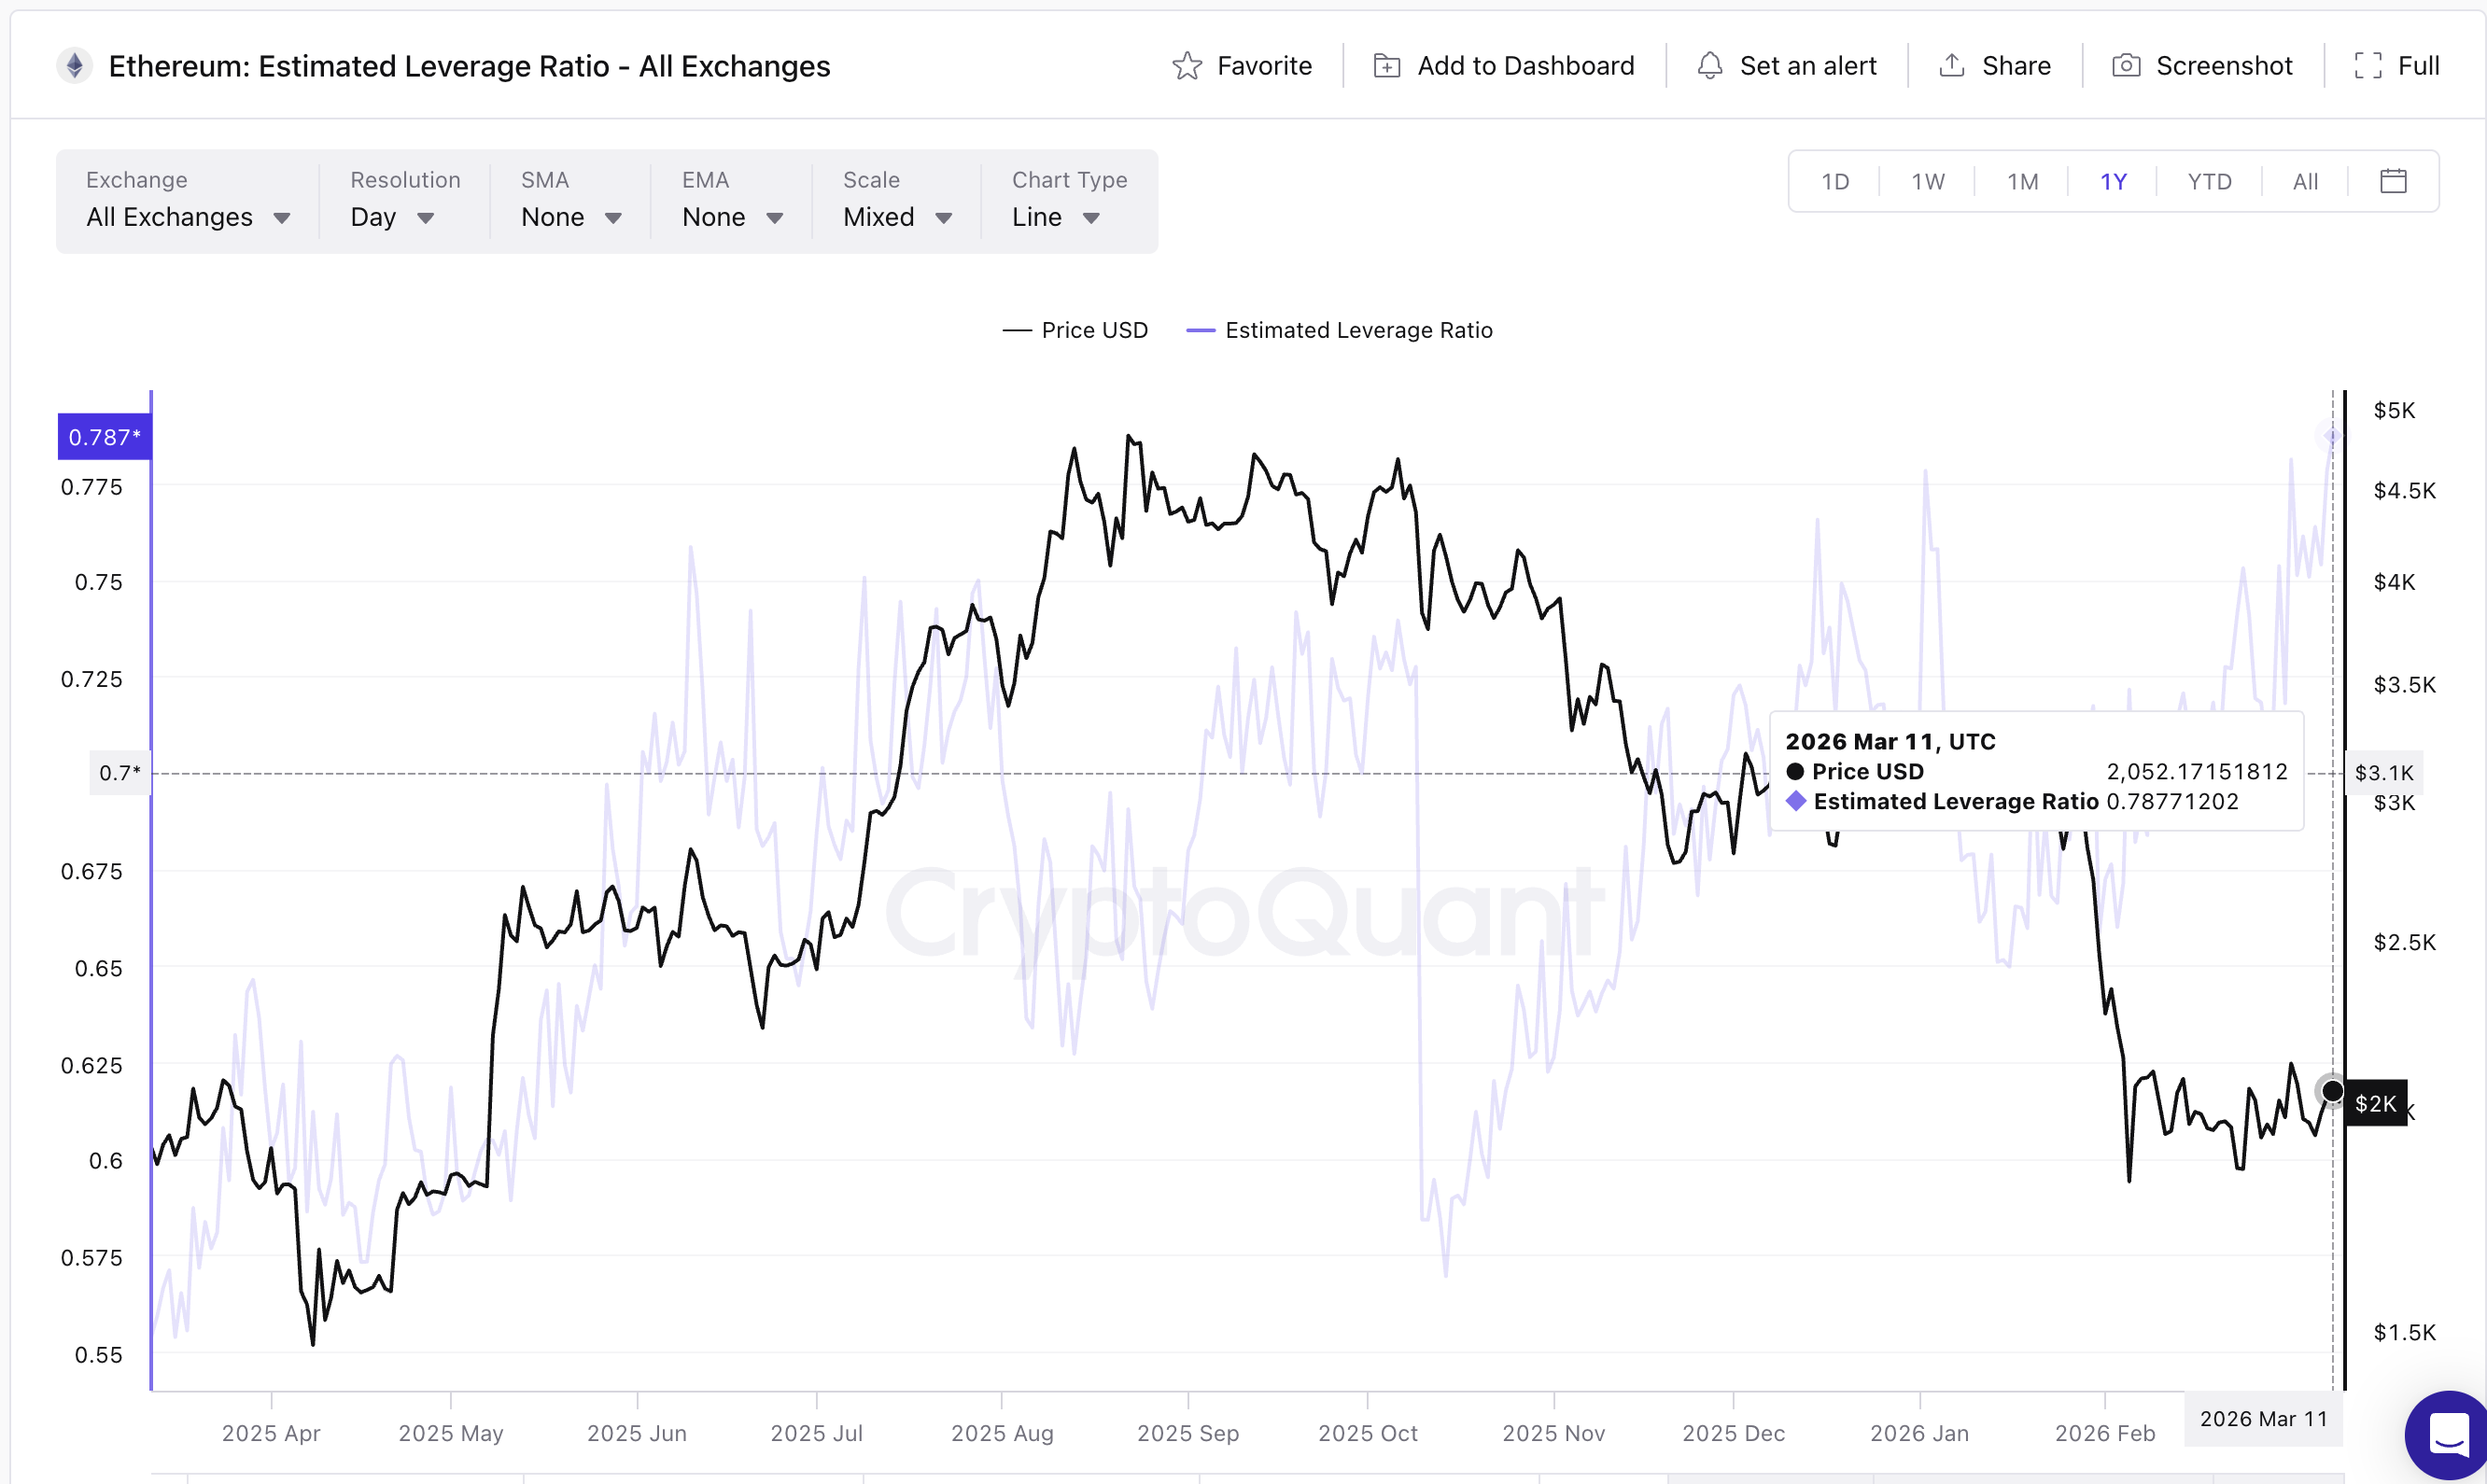Choose the 1W time range
Screen dimensions: 2487x1484
pos(1928,181)
